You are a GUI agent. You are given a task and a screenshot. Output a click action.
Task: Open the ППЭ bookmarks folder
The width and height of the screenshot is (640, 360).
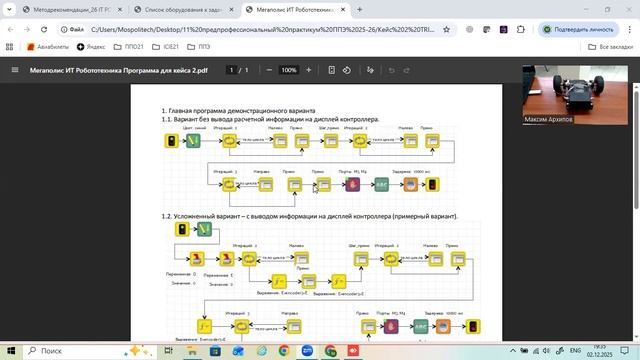coord(199,47)
